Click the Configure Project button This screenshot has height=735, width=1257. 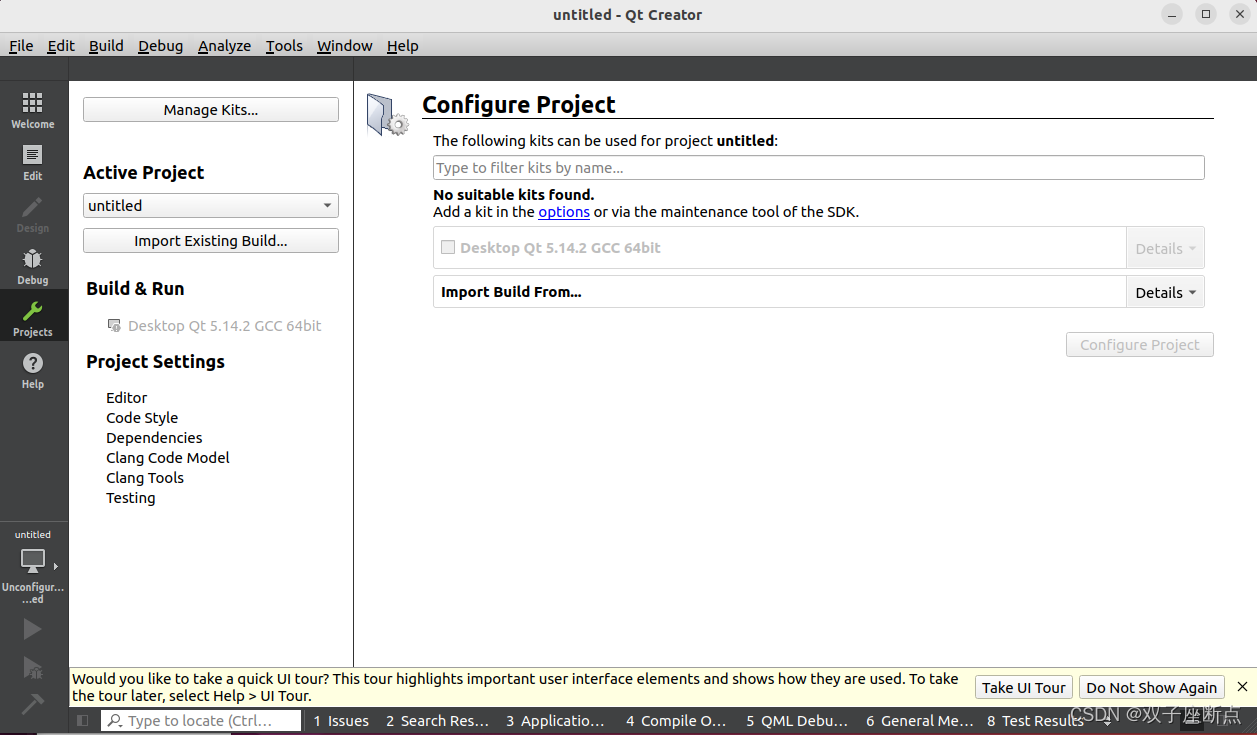pyautogui.click(x=1140, y=345)
